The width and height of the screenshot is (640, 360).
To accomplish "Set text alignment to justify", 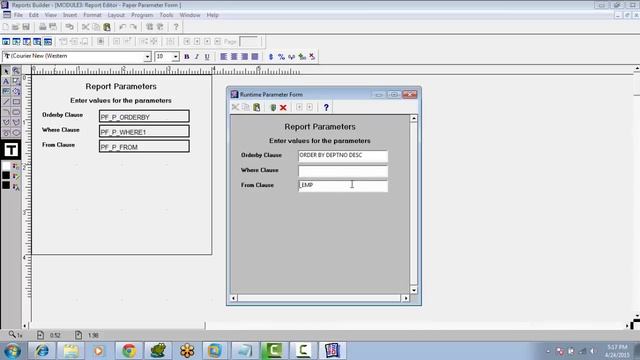I will click(x=255, y=57).
